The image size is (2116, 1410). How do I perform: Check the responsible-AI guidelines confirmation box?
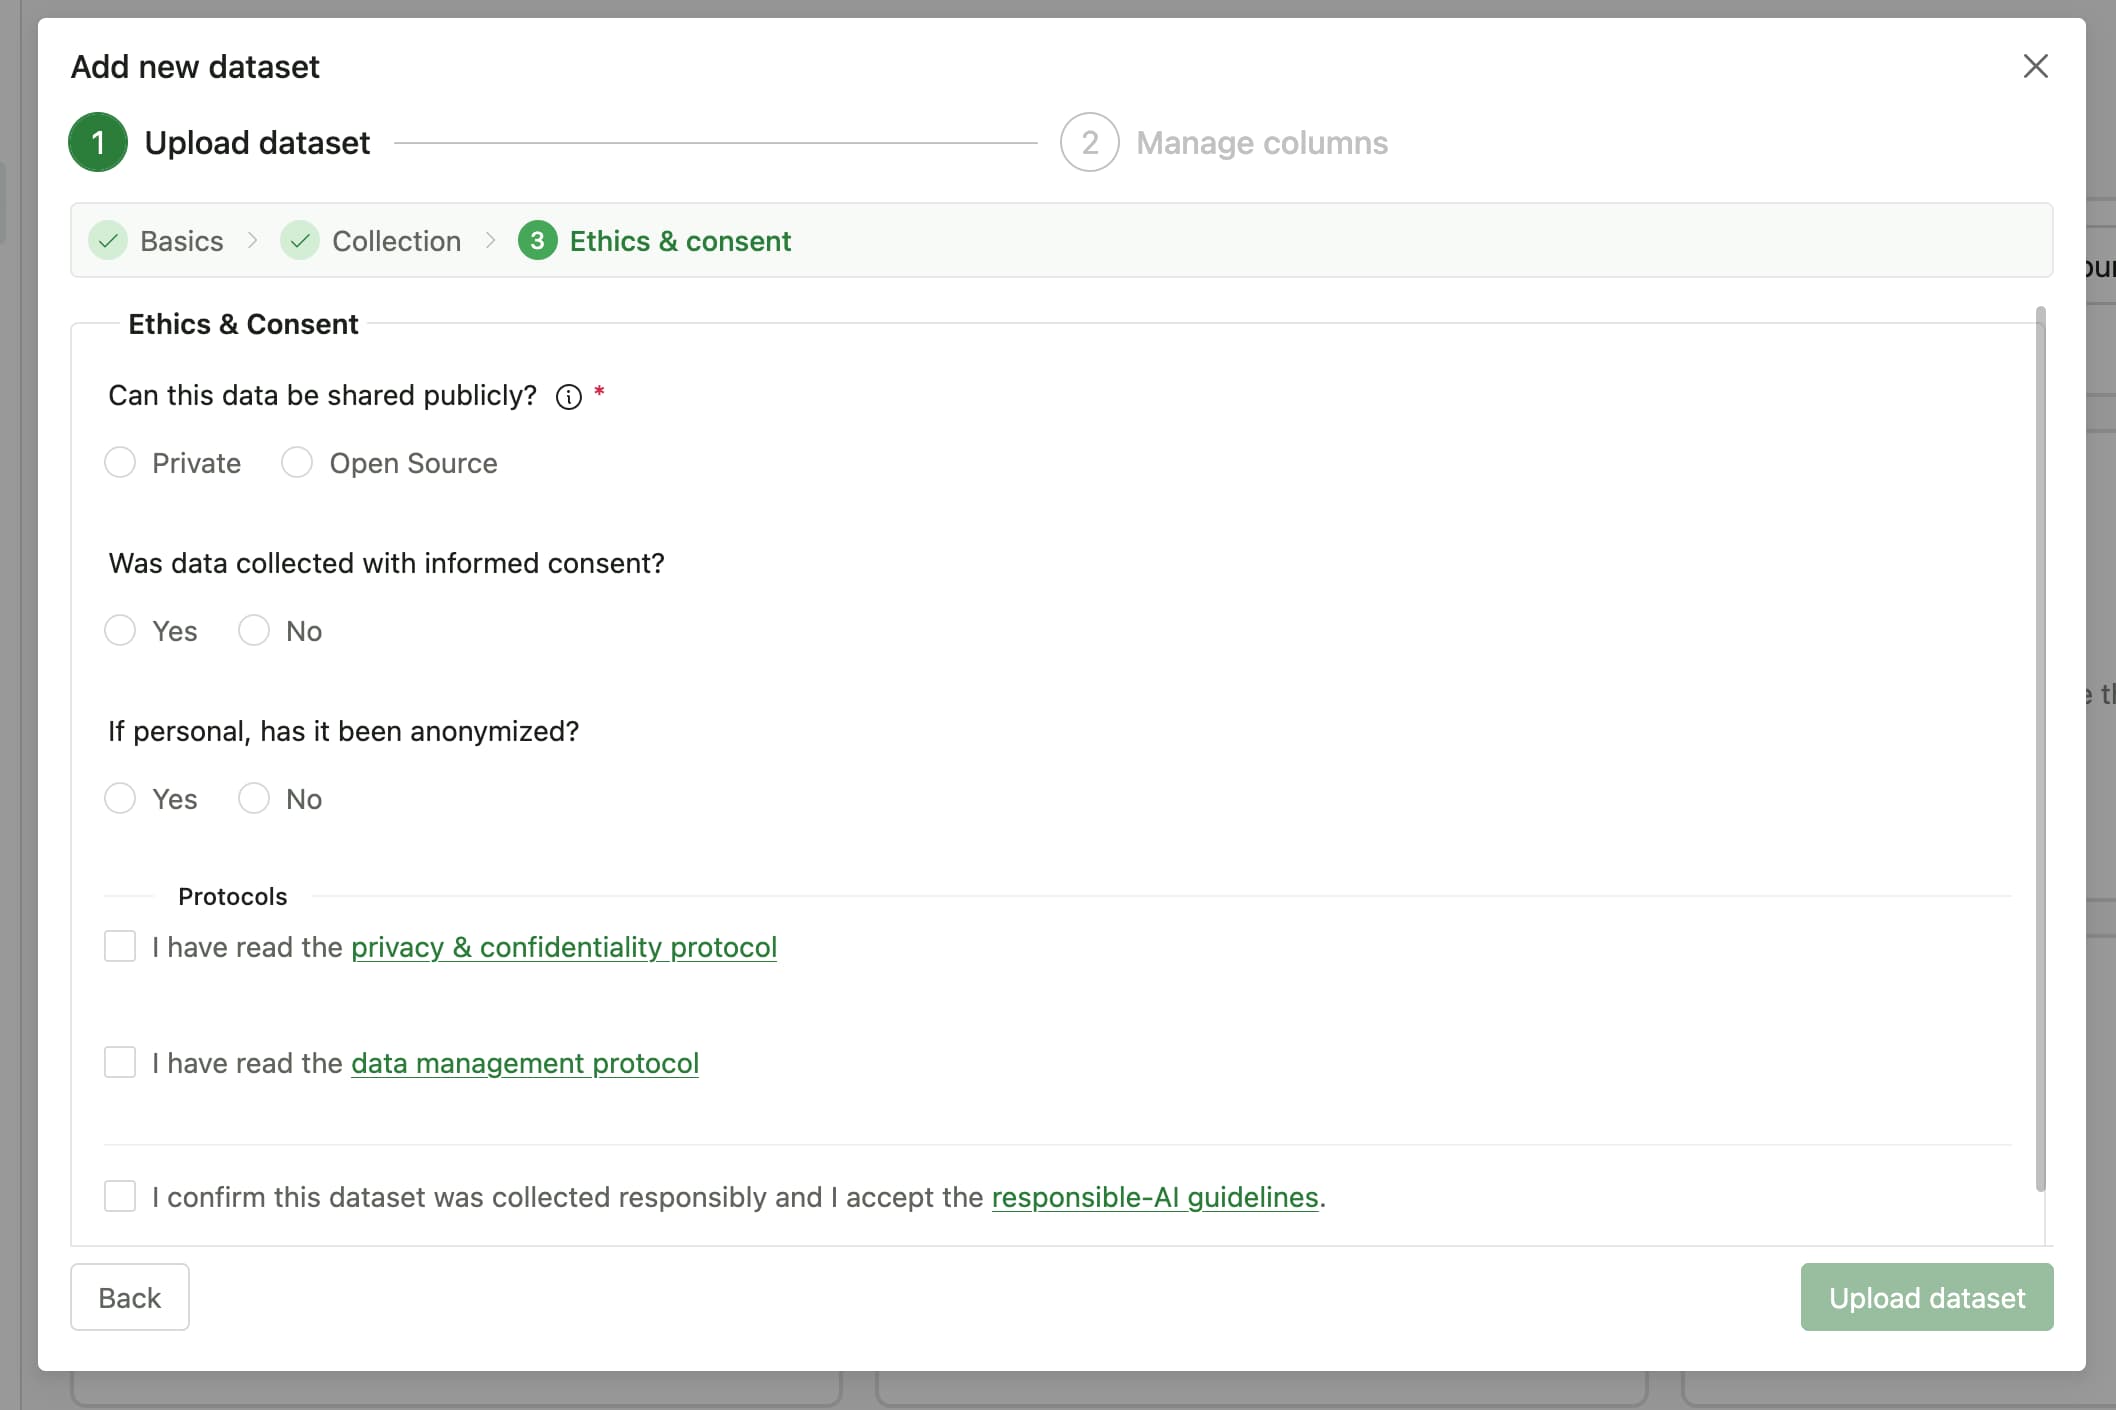pyautogui.click(x=120, y=1196)
